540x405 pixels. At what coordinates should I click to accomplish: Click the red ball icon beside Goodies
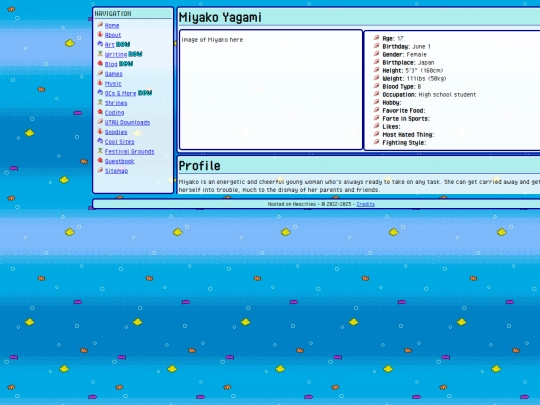100,132
